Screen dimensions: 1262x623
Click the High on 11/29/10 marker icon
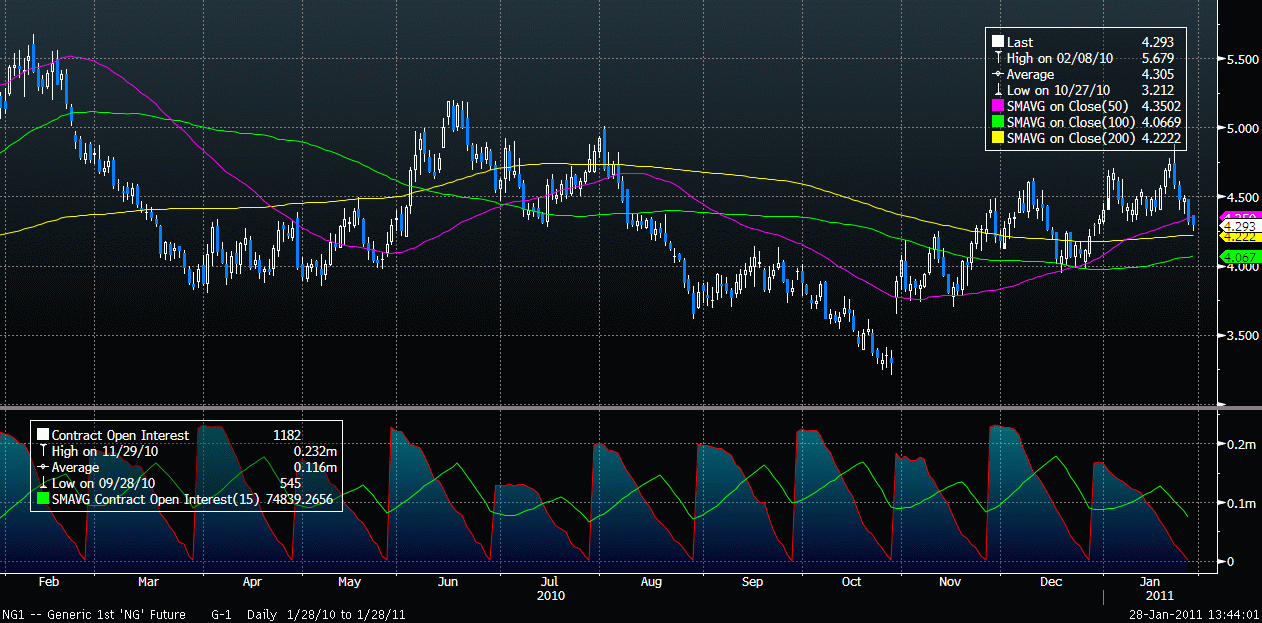tap(42, 451)
